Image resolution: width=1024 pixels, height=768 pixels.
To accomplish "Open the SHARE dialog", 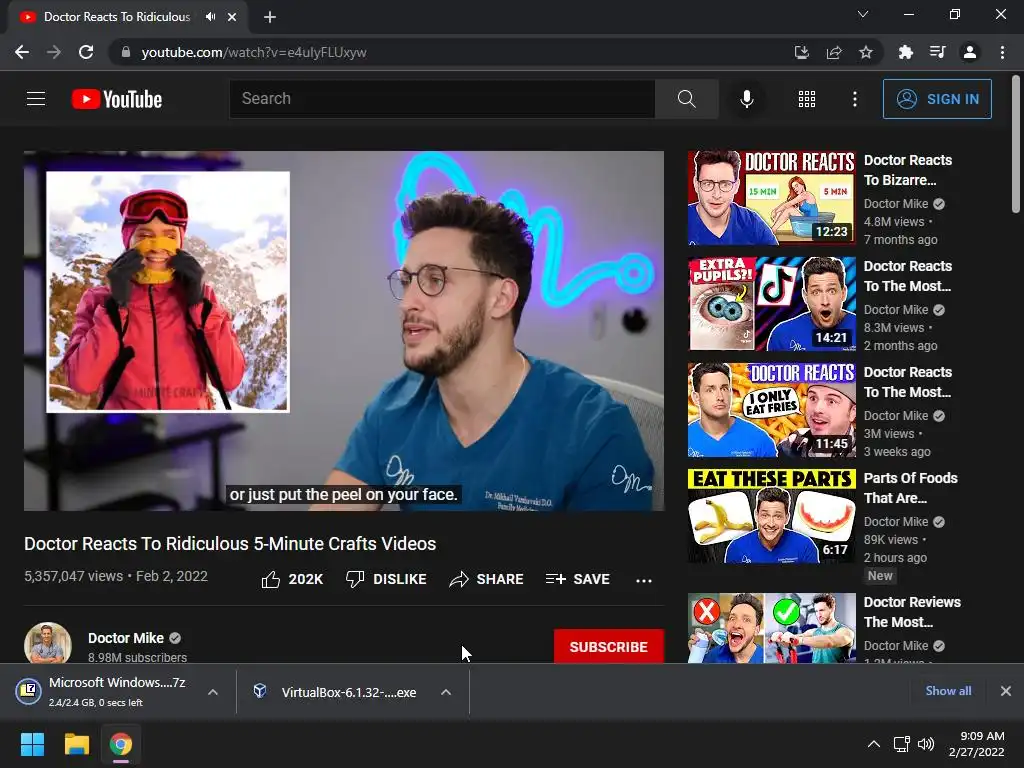I will pyautogui.click(x=486, y=579).
